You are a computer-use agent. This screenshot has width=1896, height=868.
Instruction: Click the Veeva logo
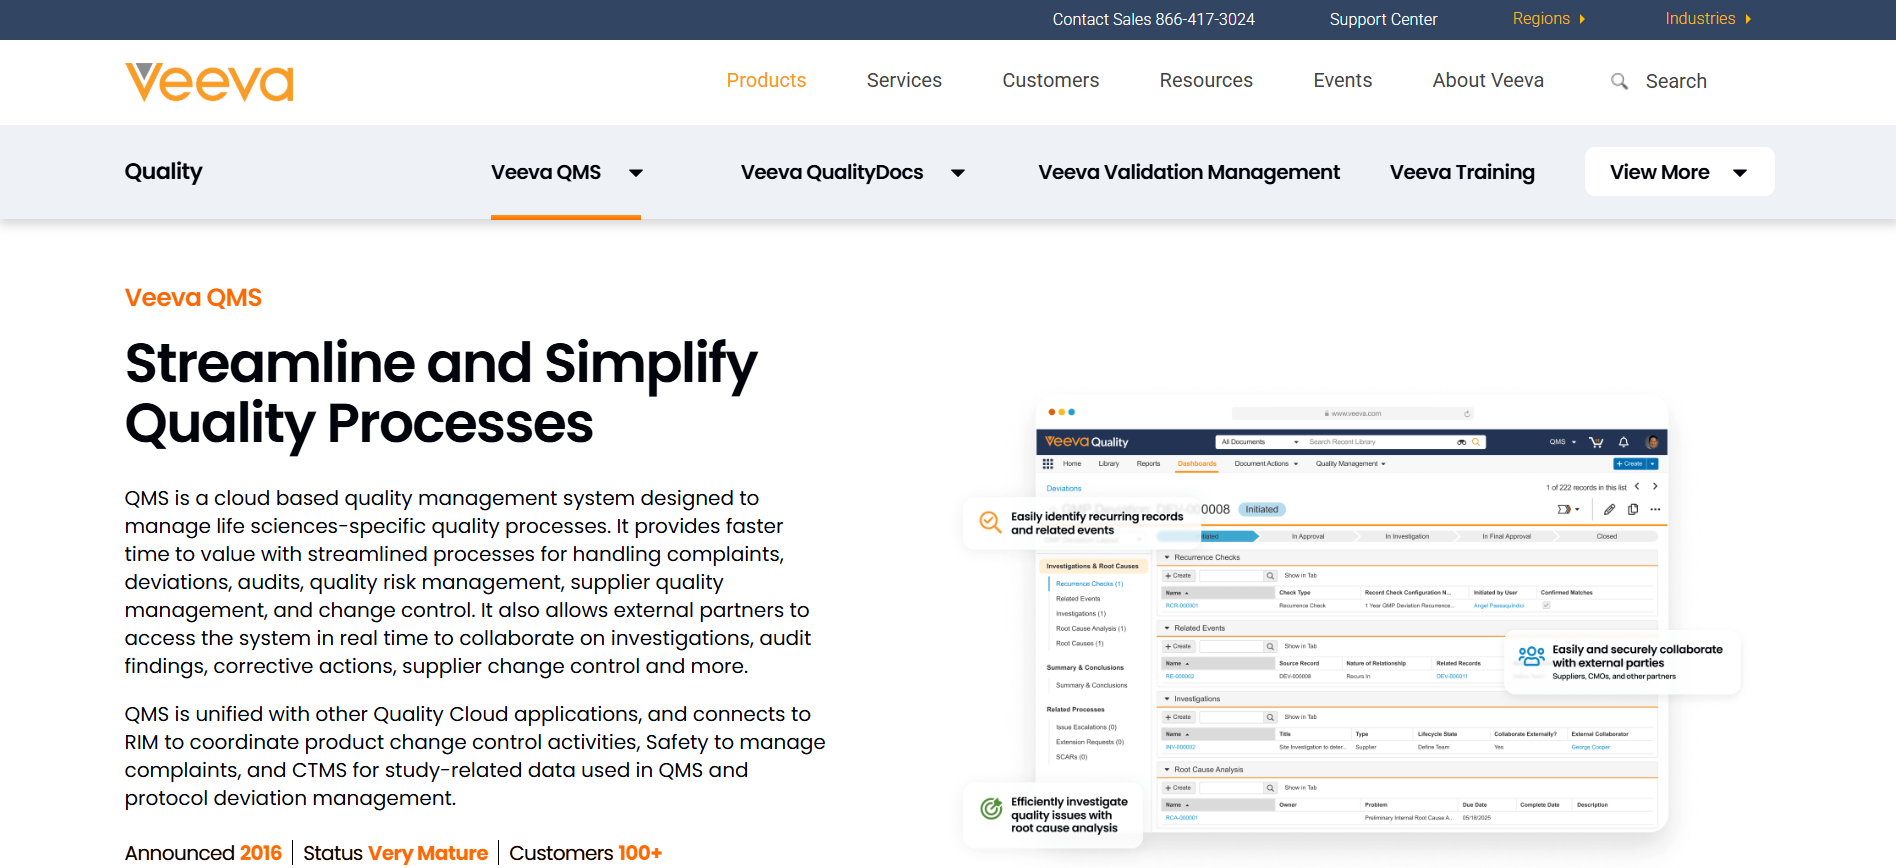click(209, 82)
